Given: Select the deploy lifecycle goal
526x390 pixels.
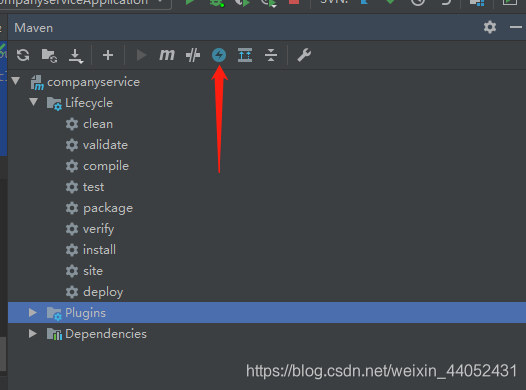Looking at the screenshot, I should (x=103, y=292).
